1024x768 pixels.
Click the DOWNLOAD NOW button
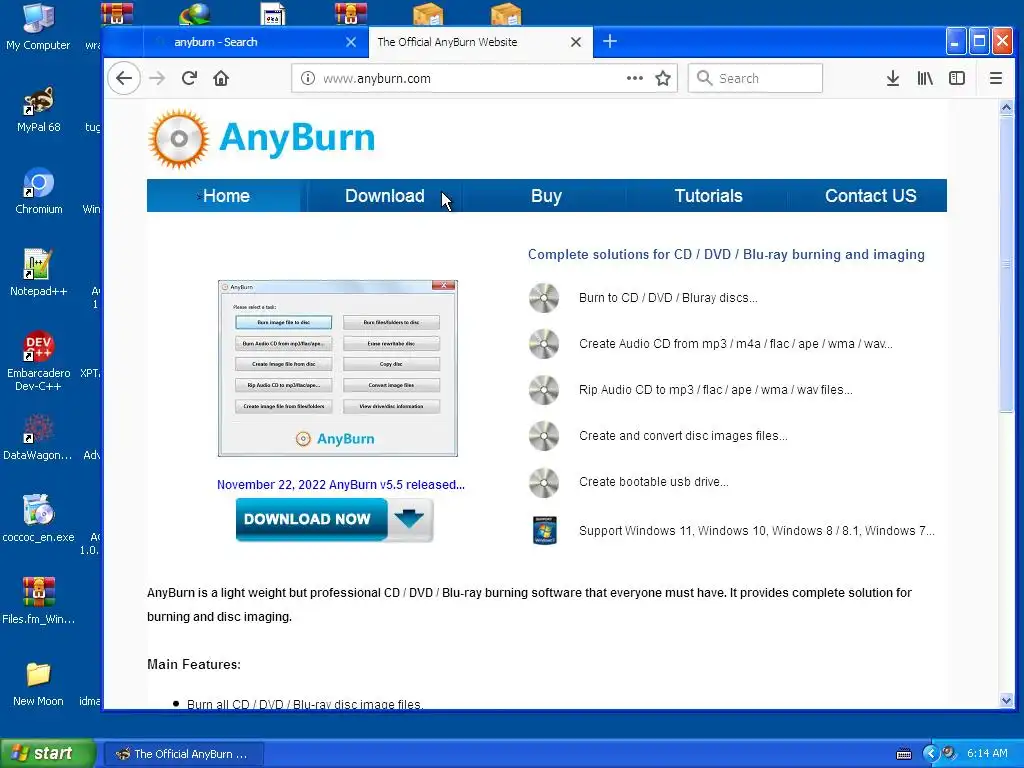[x=334, y=520]
